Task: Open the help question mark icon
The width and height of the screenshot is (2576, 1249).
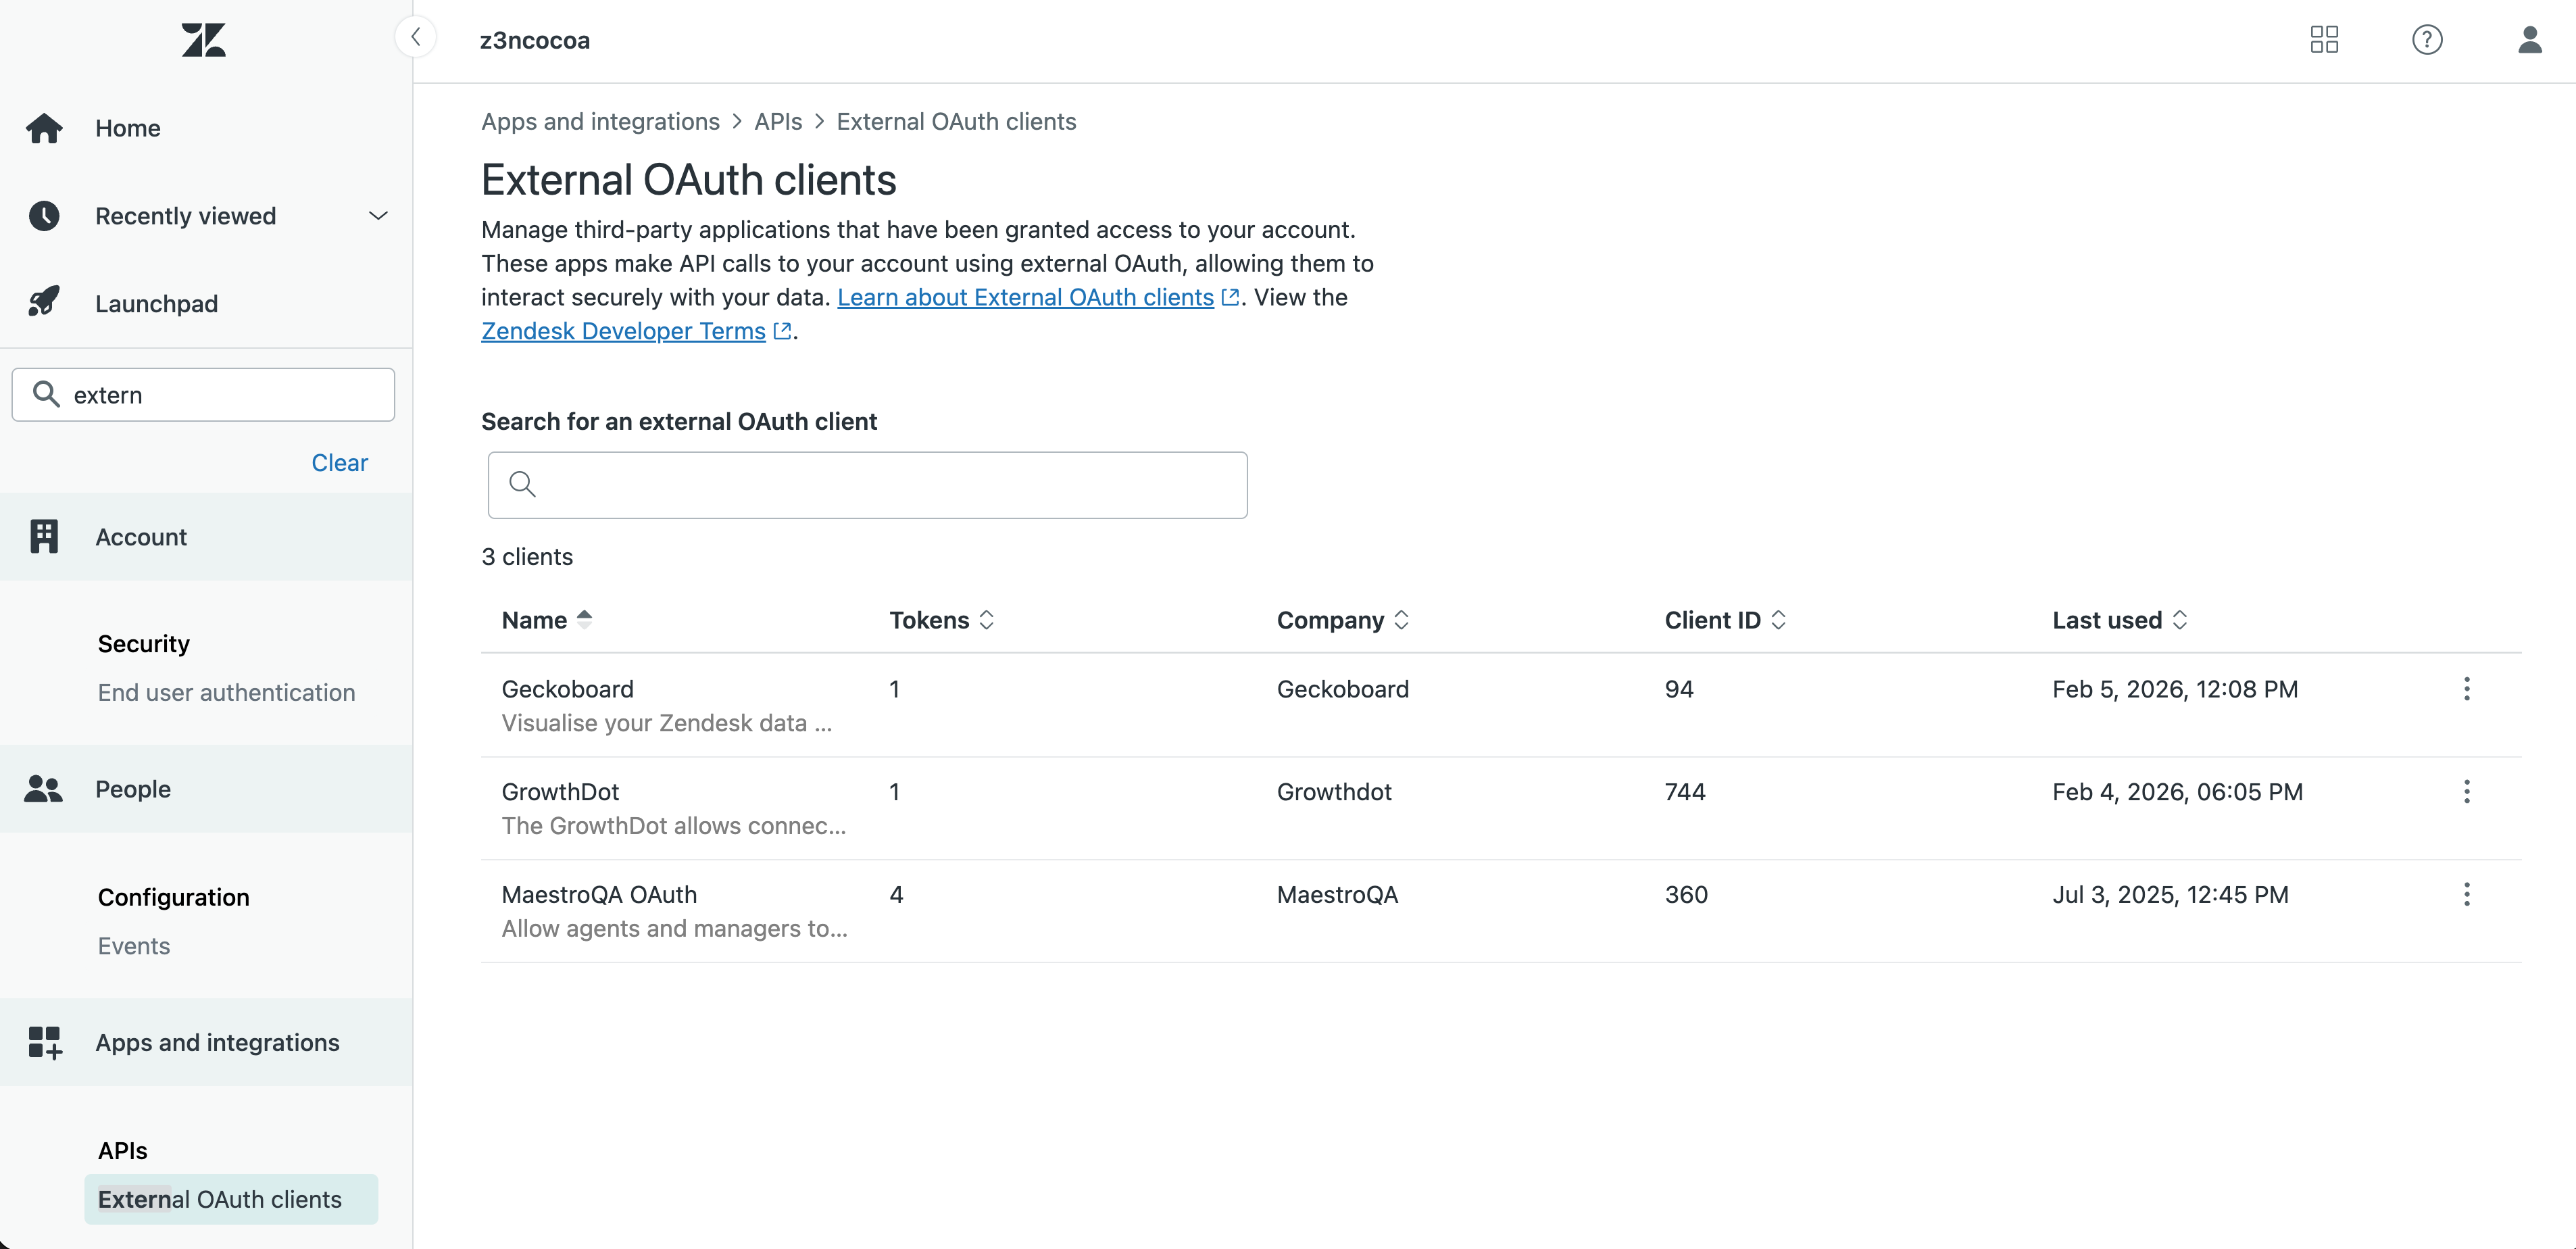Action: click(x=2426, y=40)
